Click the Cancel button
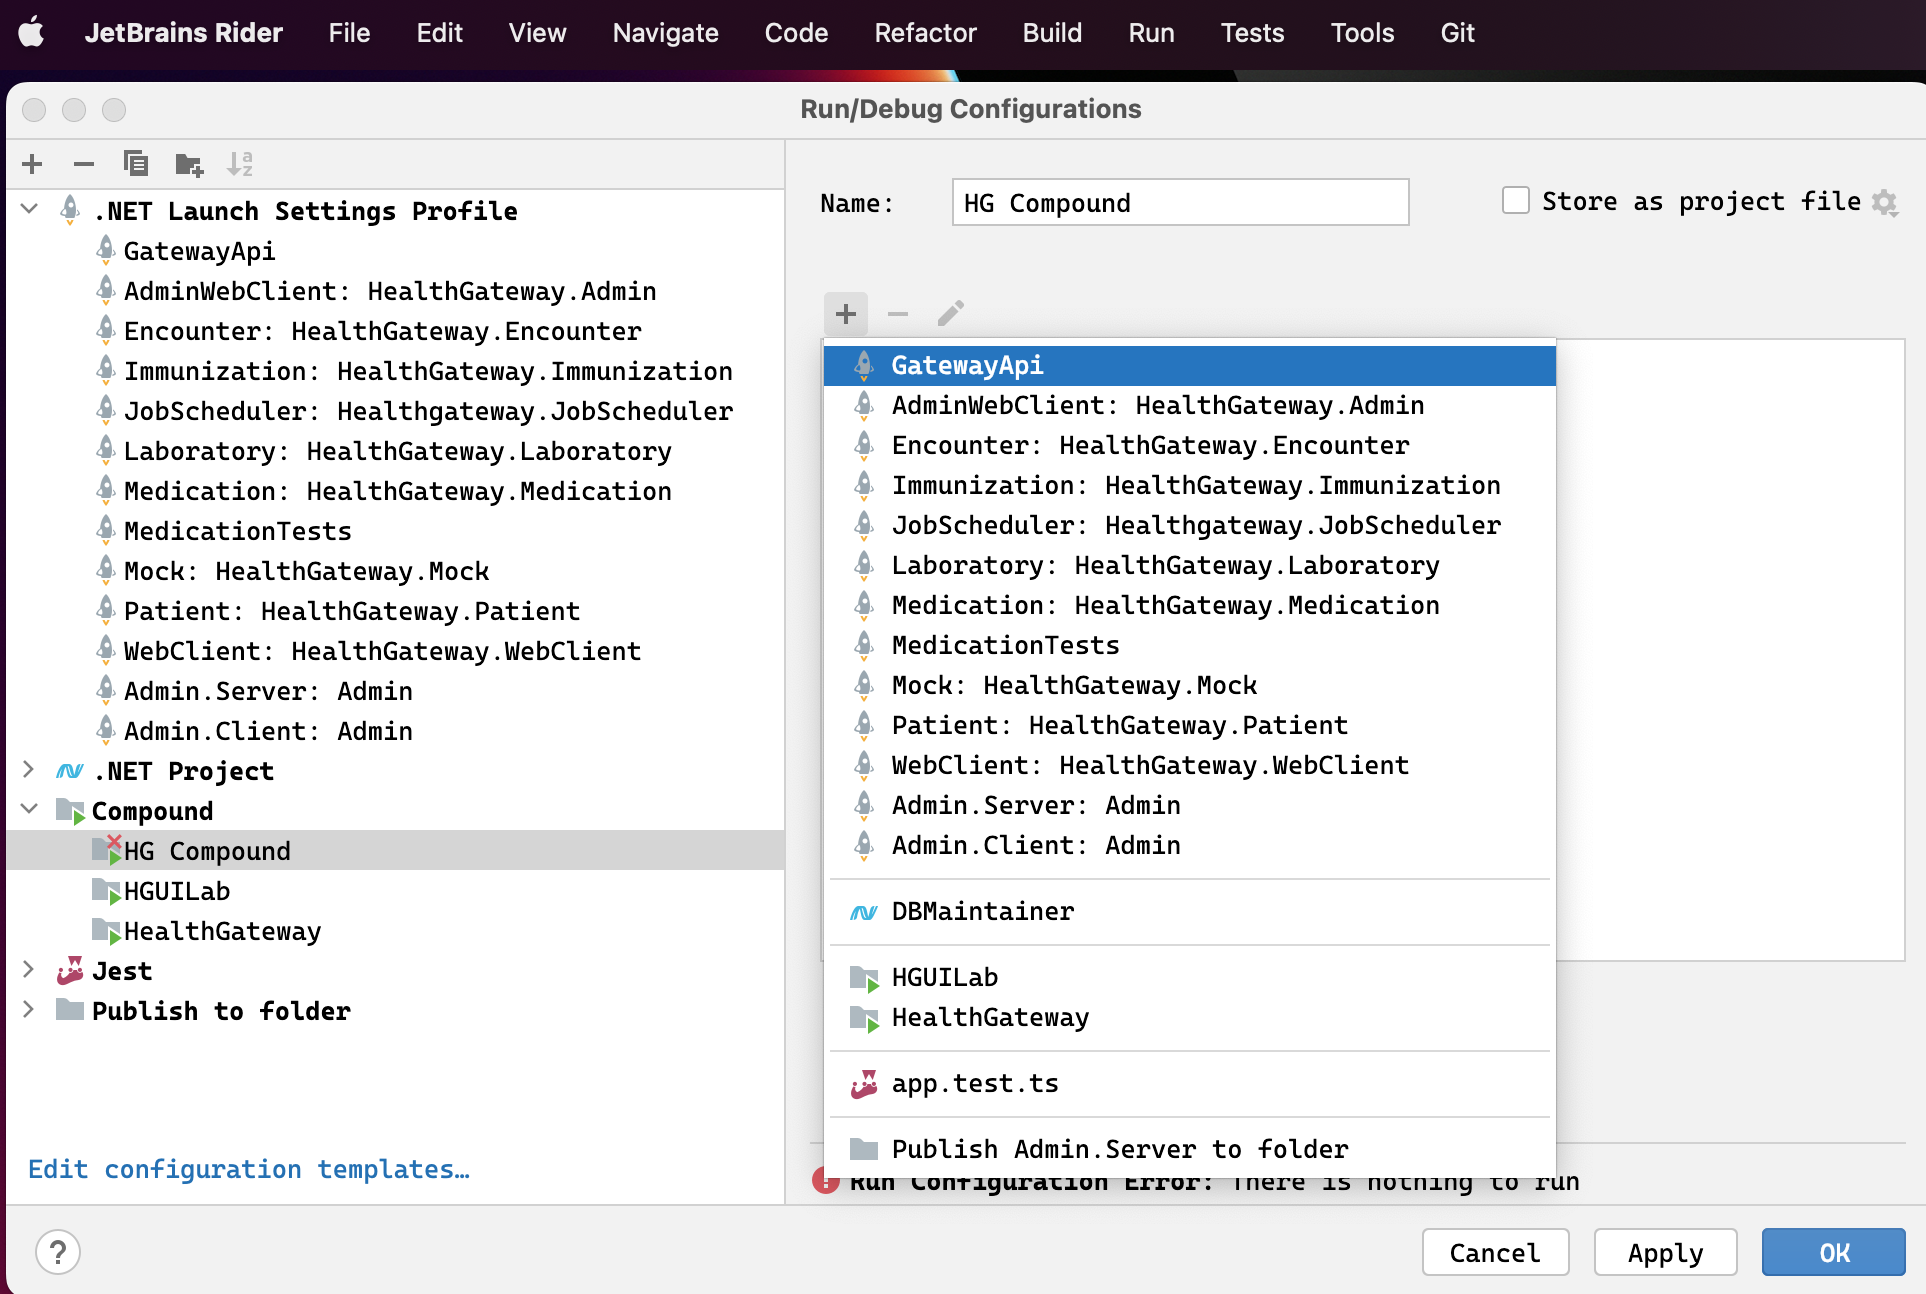Screen dimensions: 1926x1294 [x=1495, y=1252]
